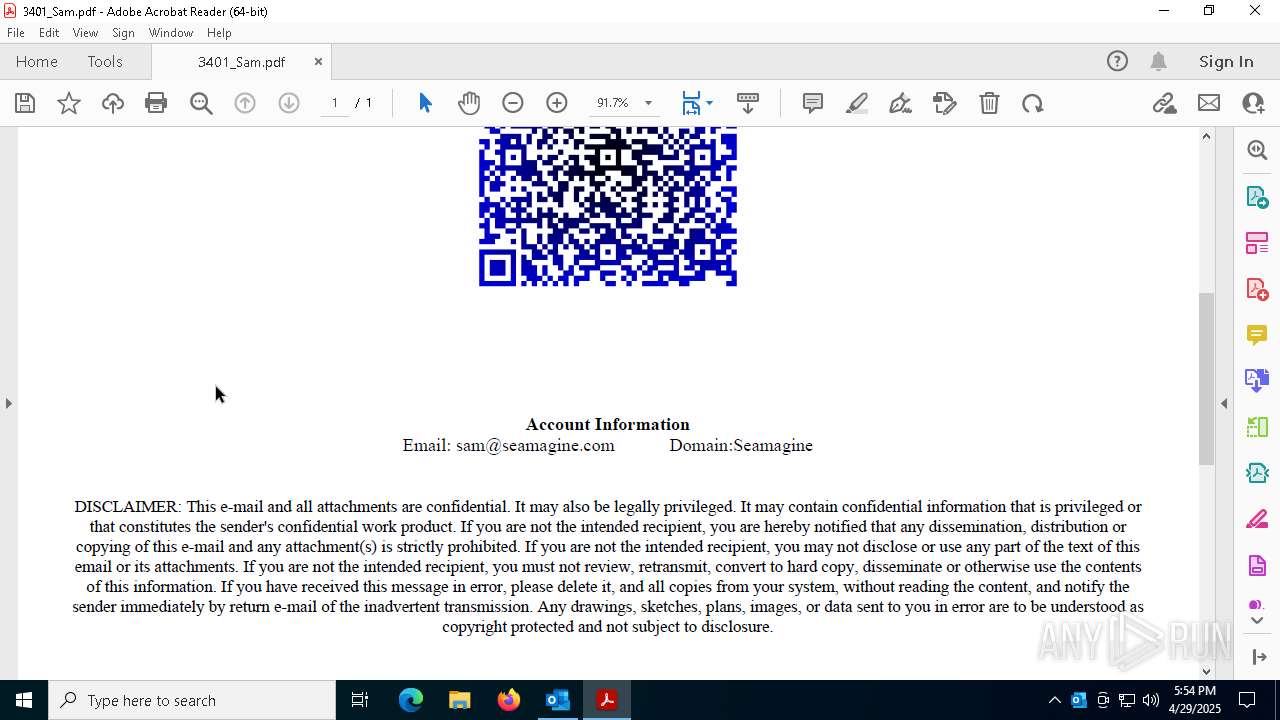
Task: Click the Fit page width tool
Action: coord(691,103)
